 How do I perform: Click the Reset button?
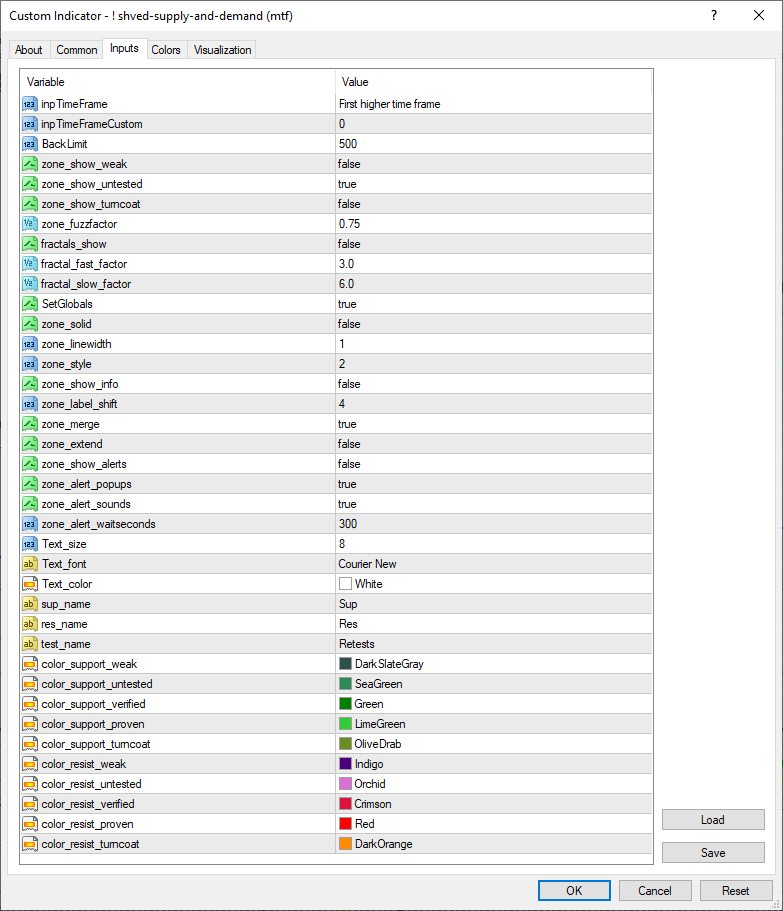[735, 891]
